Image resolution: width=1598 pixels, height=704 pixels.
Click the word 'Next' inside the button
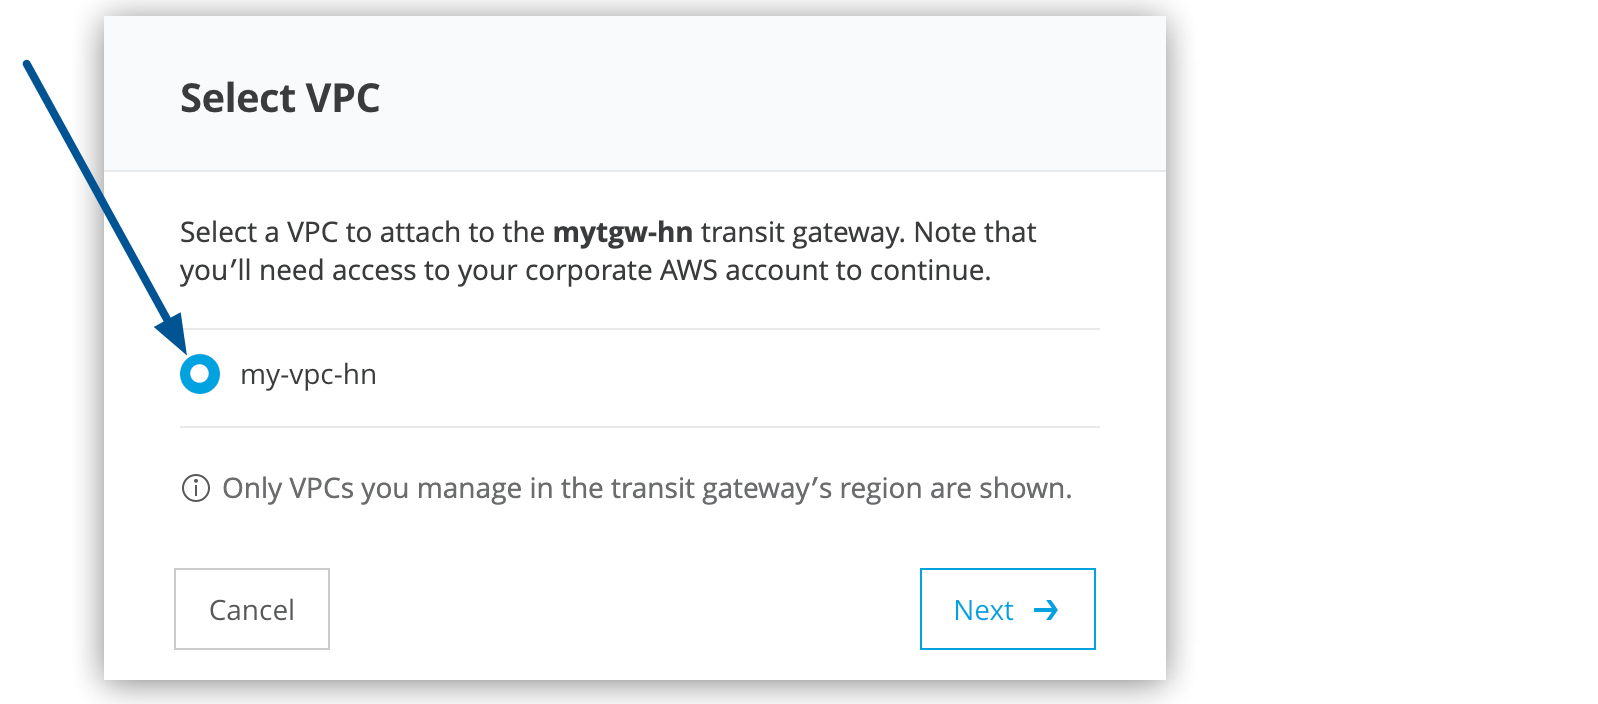984,610
